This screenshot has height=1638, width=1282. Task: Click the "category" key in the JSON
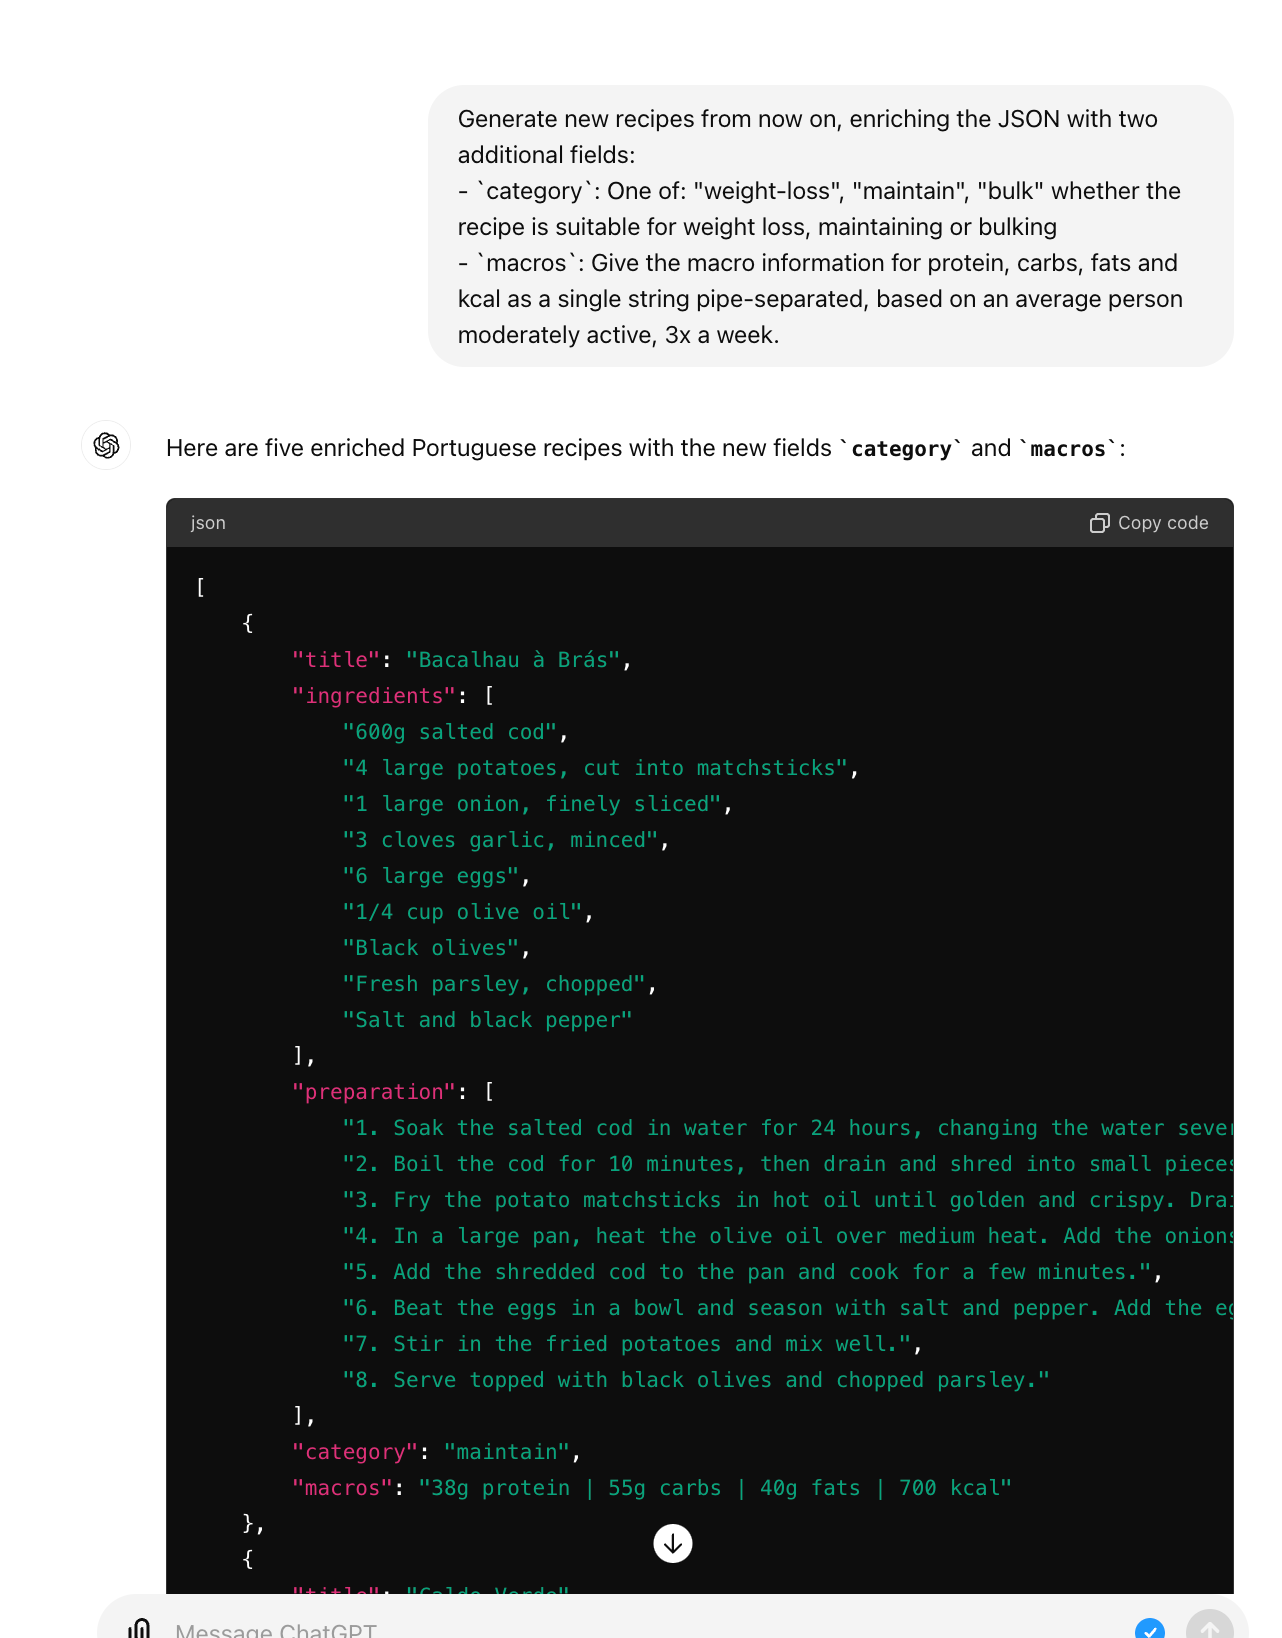pos(355,1452)
